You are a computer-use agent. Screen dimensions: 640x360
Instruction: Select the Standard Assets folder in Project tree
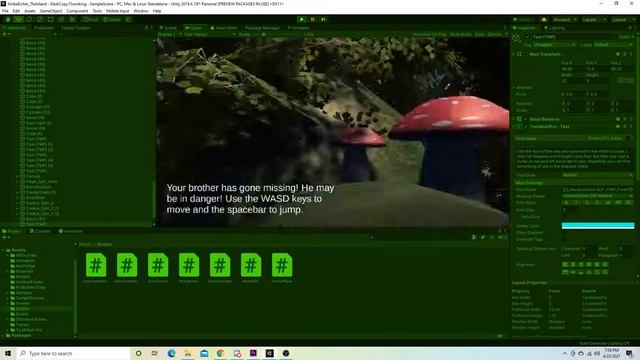31,319
